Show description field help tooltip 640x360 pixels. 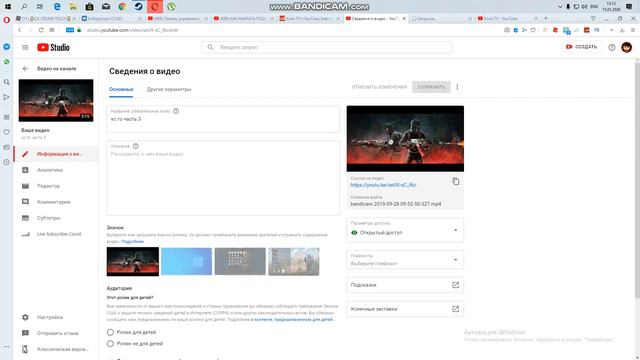[136, 146]
